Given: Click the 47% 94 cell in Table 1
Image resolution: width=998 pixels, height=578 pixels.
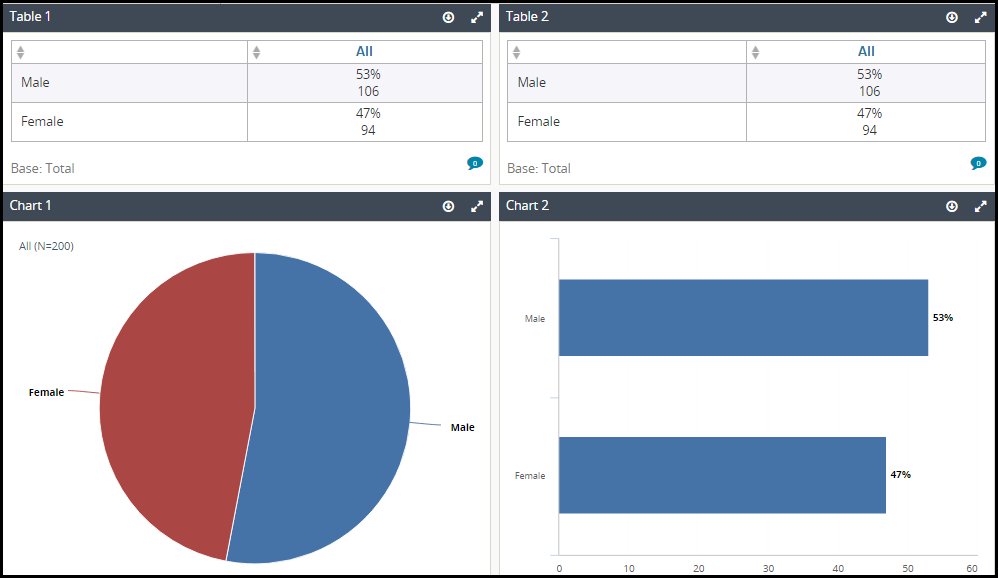Looking at the screenshot, I should [x=365, y=122].
